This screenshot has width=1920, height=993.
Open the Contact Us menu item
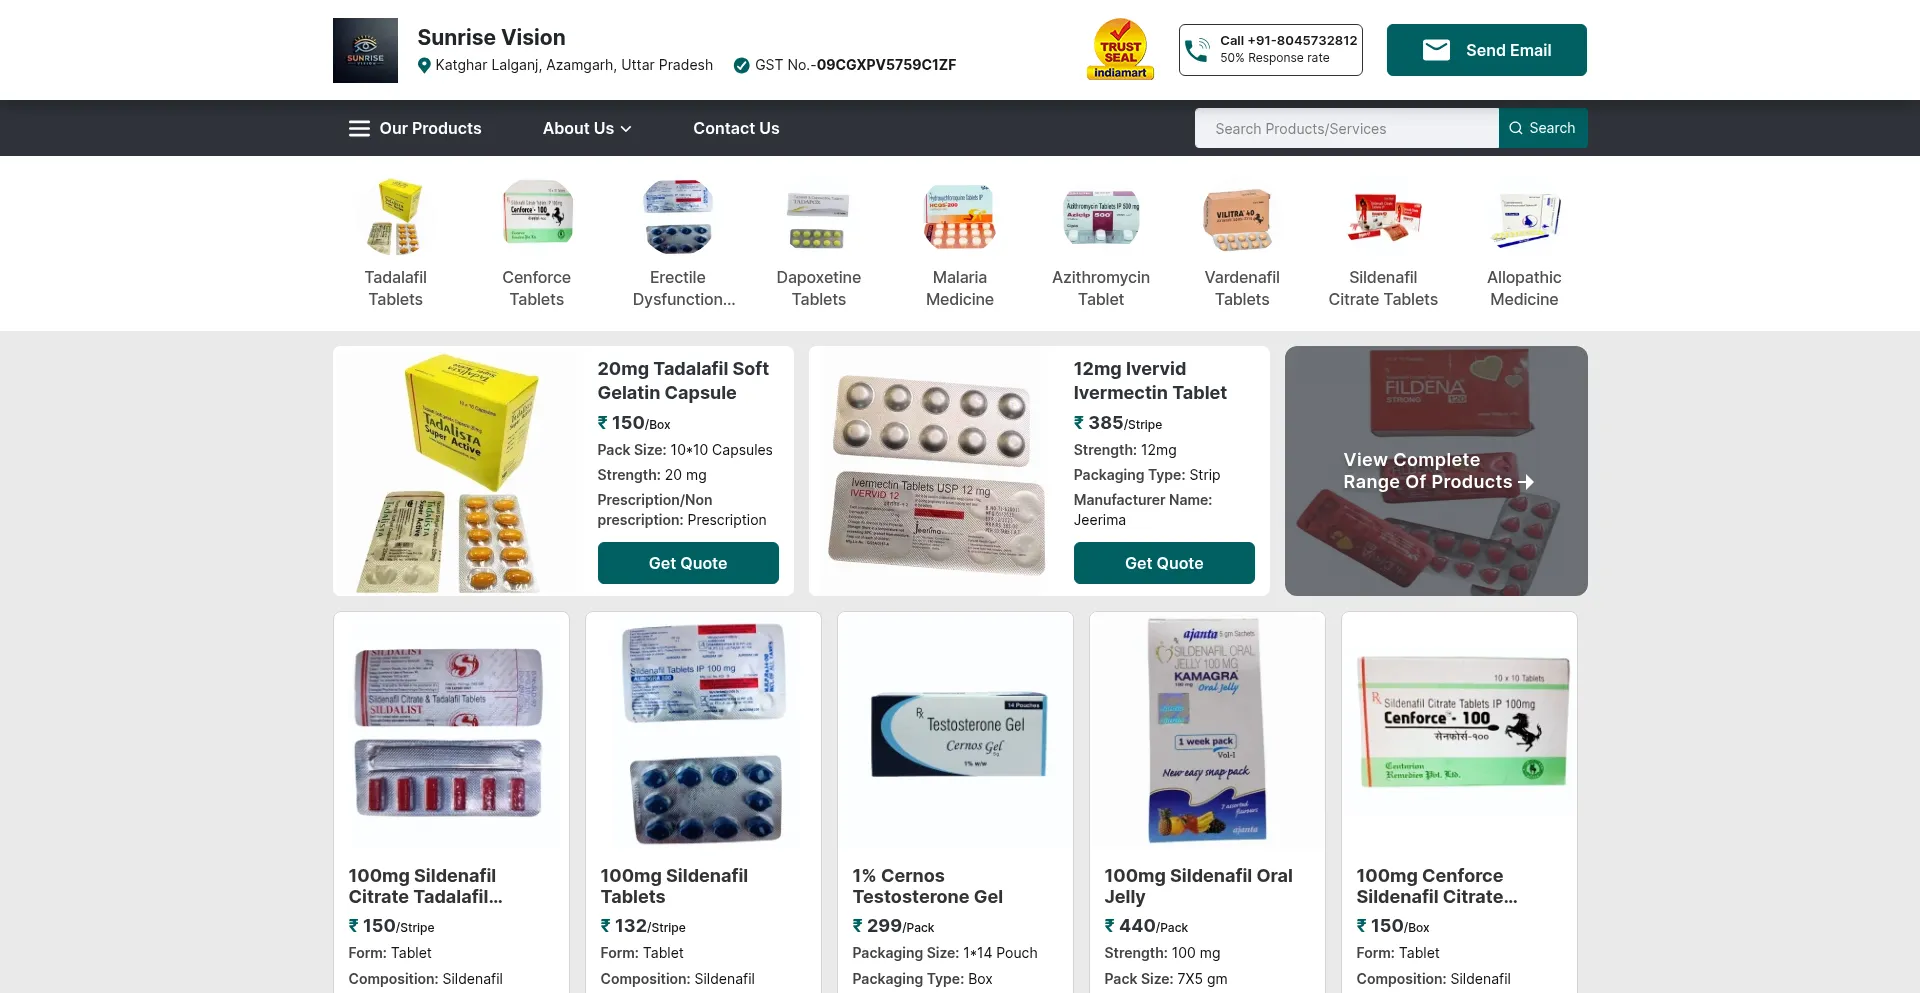736,128
